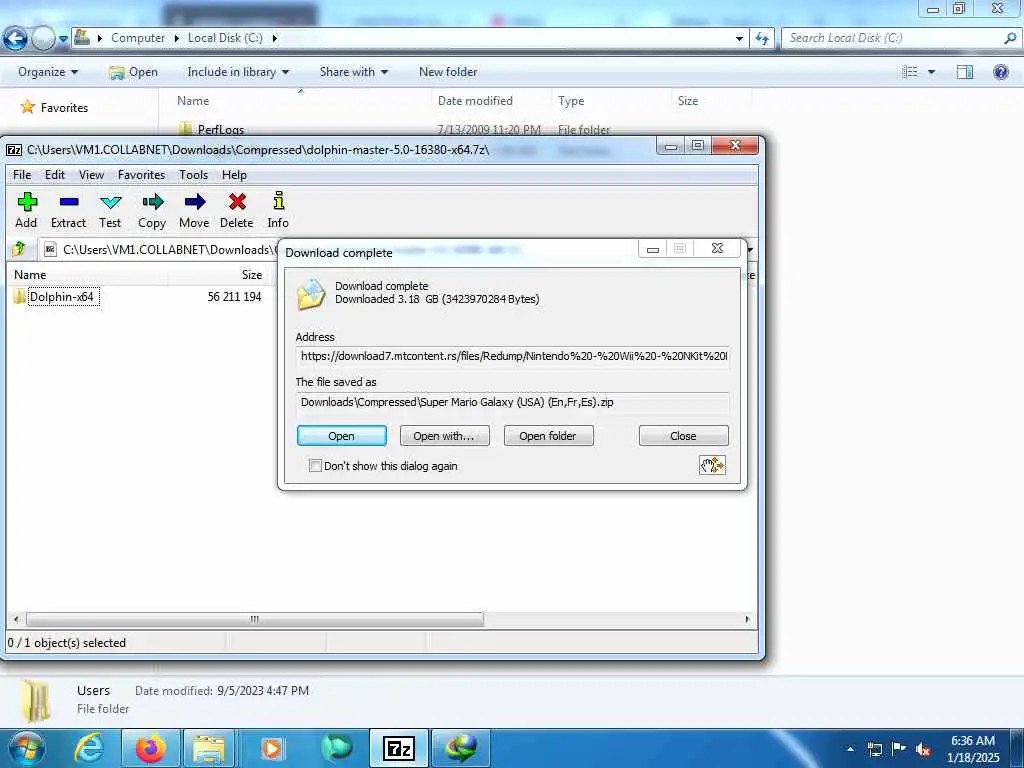Open the Tools menu in 7-Zip

[193, 174]
